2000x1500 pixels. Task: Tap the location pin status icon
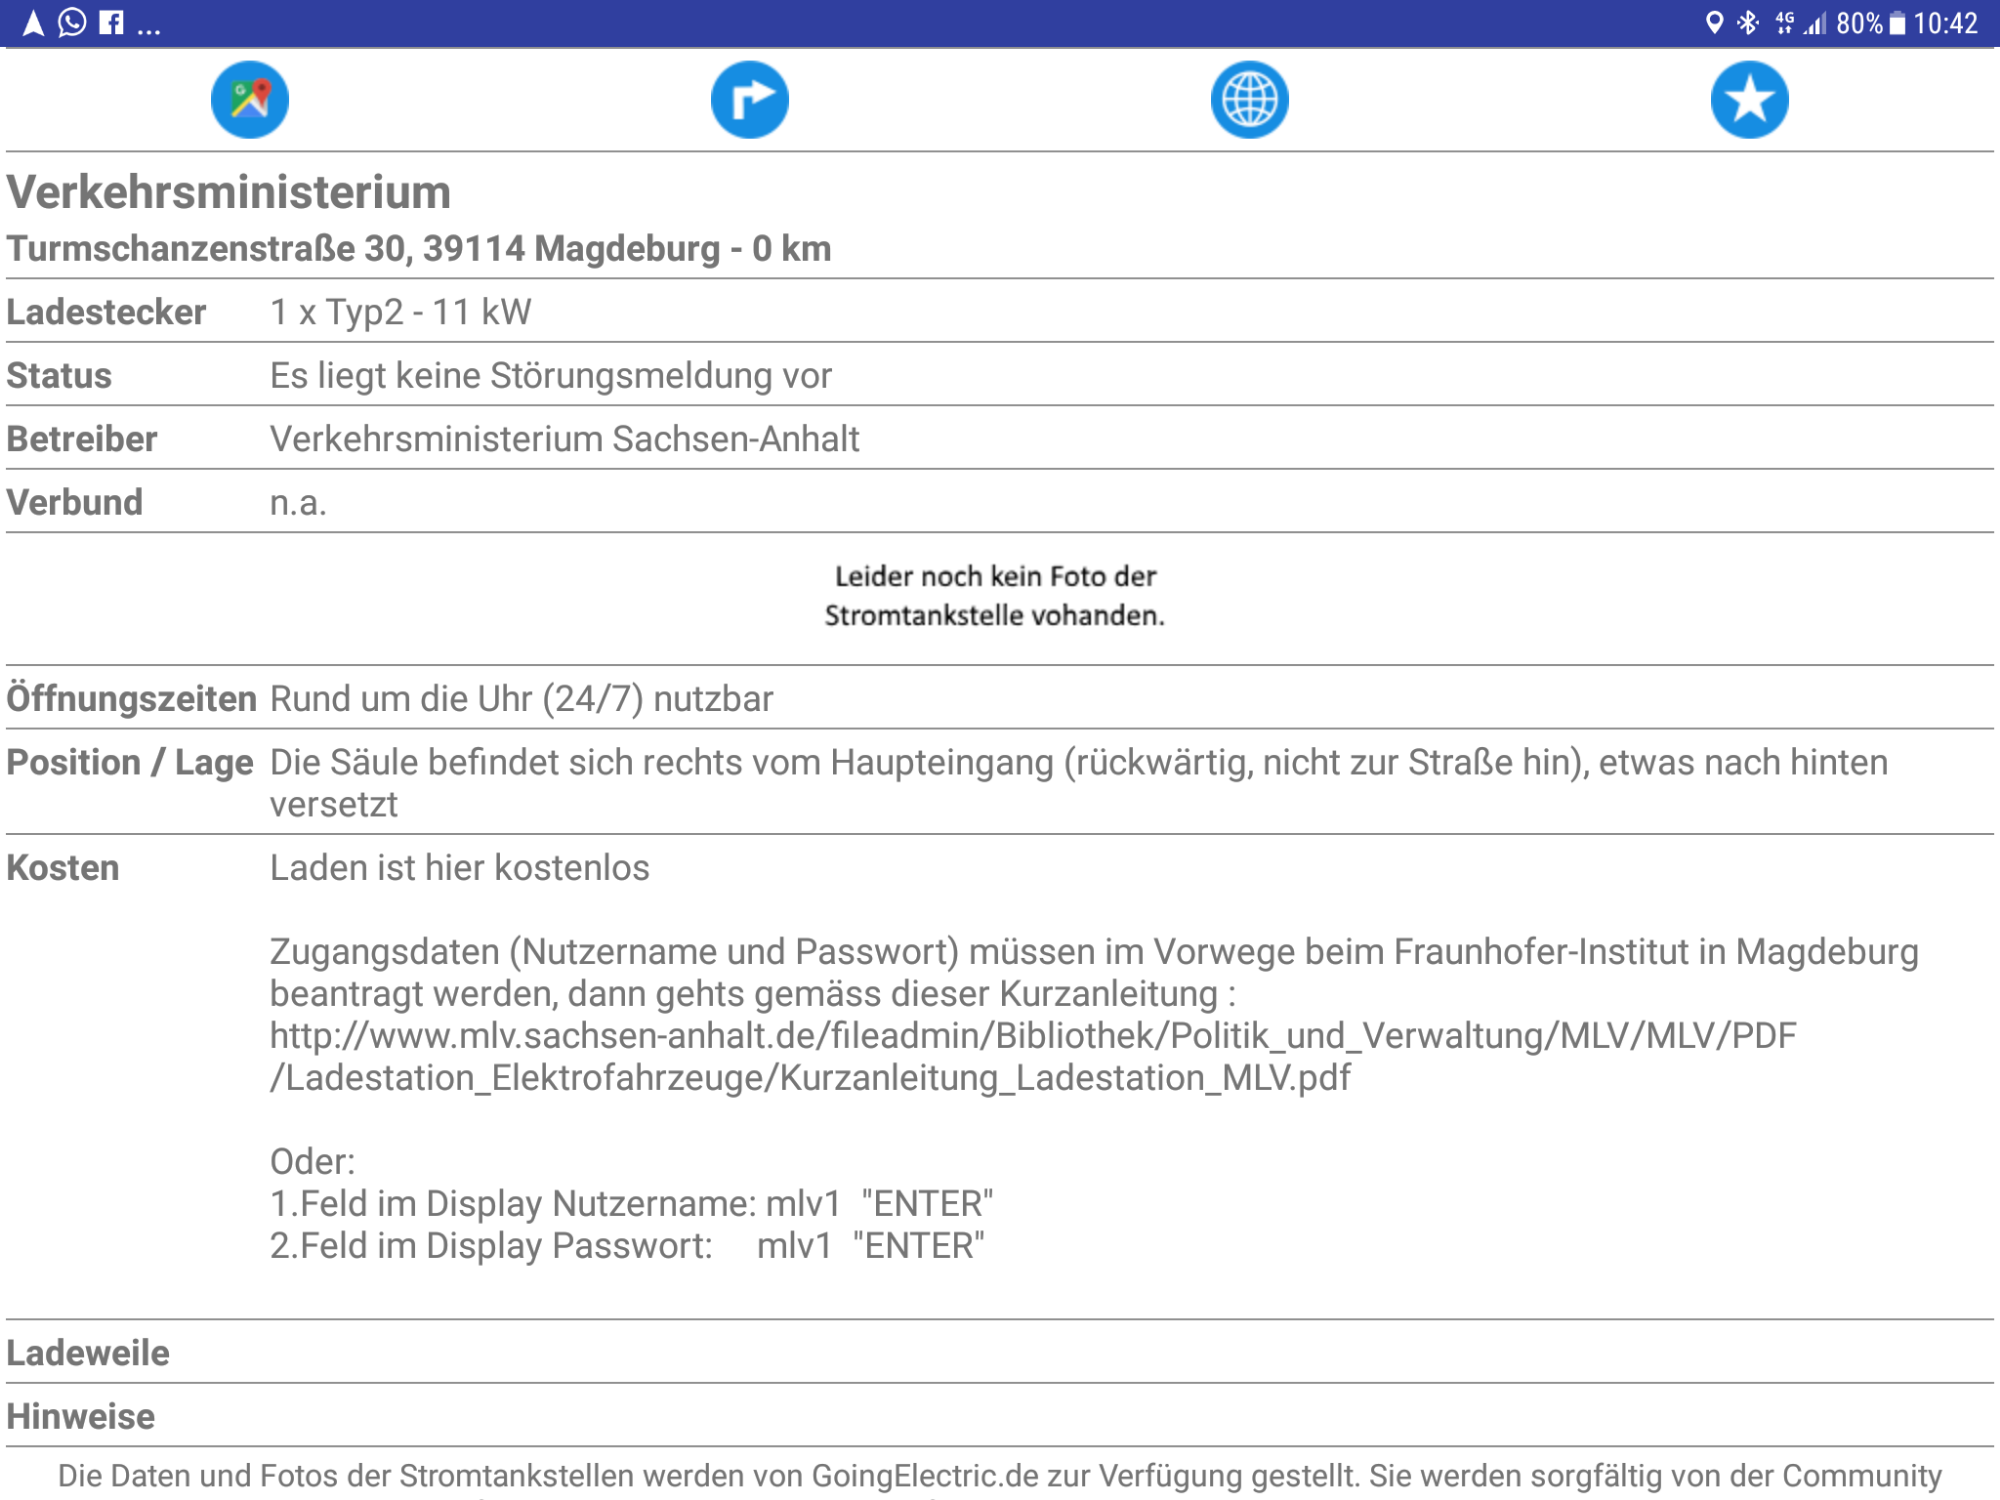click(1714, 22)
